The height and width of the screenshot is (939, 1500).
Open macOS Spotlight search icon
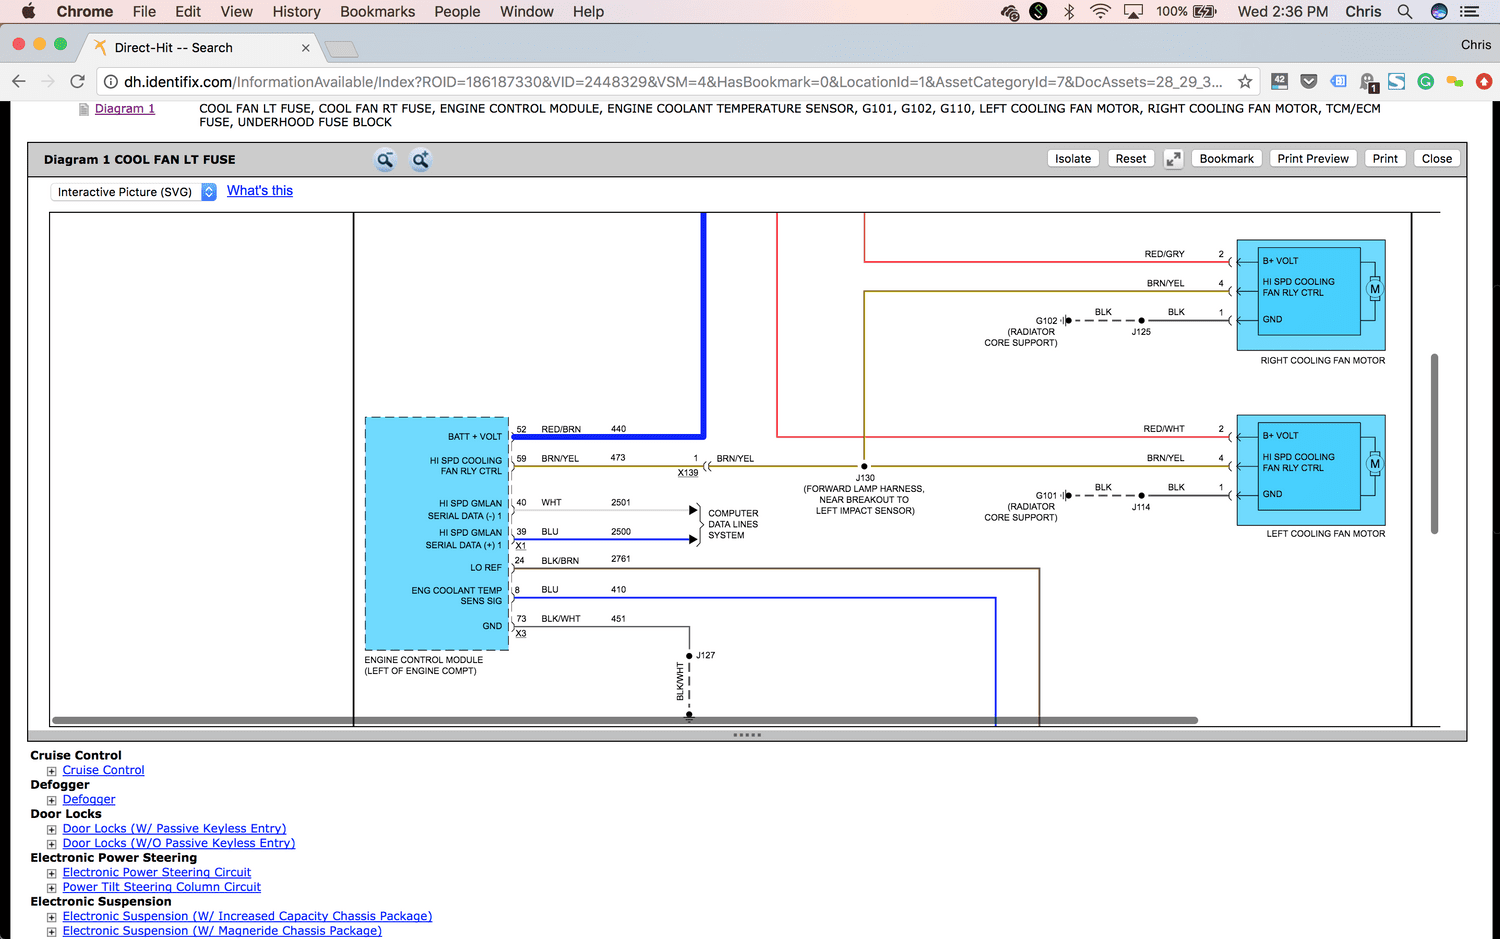click(x=1405, y=11)
